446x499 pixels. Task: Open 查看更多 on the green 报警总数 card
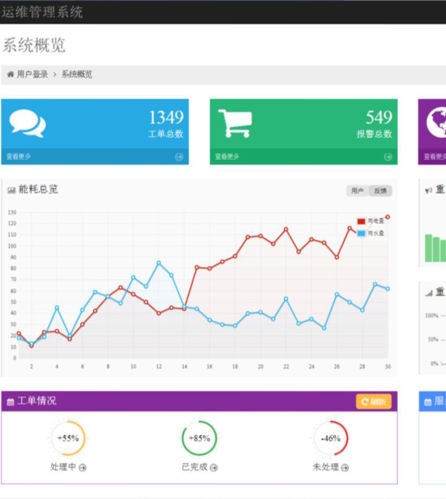pyautogui.click(x=227, y=156)
